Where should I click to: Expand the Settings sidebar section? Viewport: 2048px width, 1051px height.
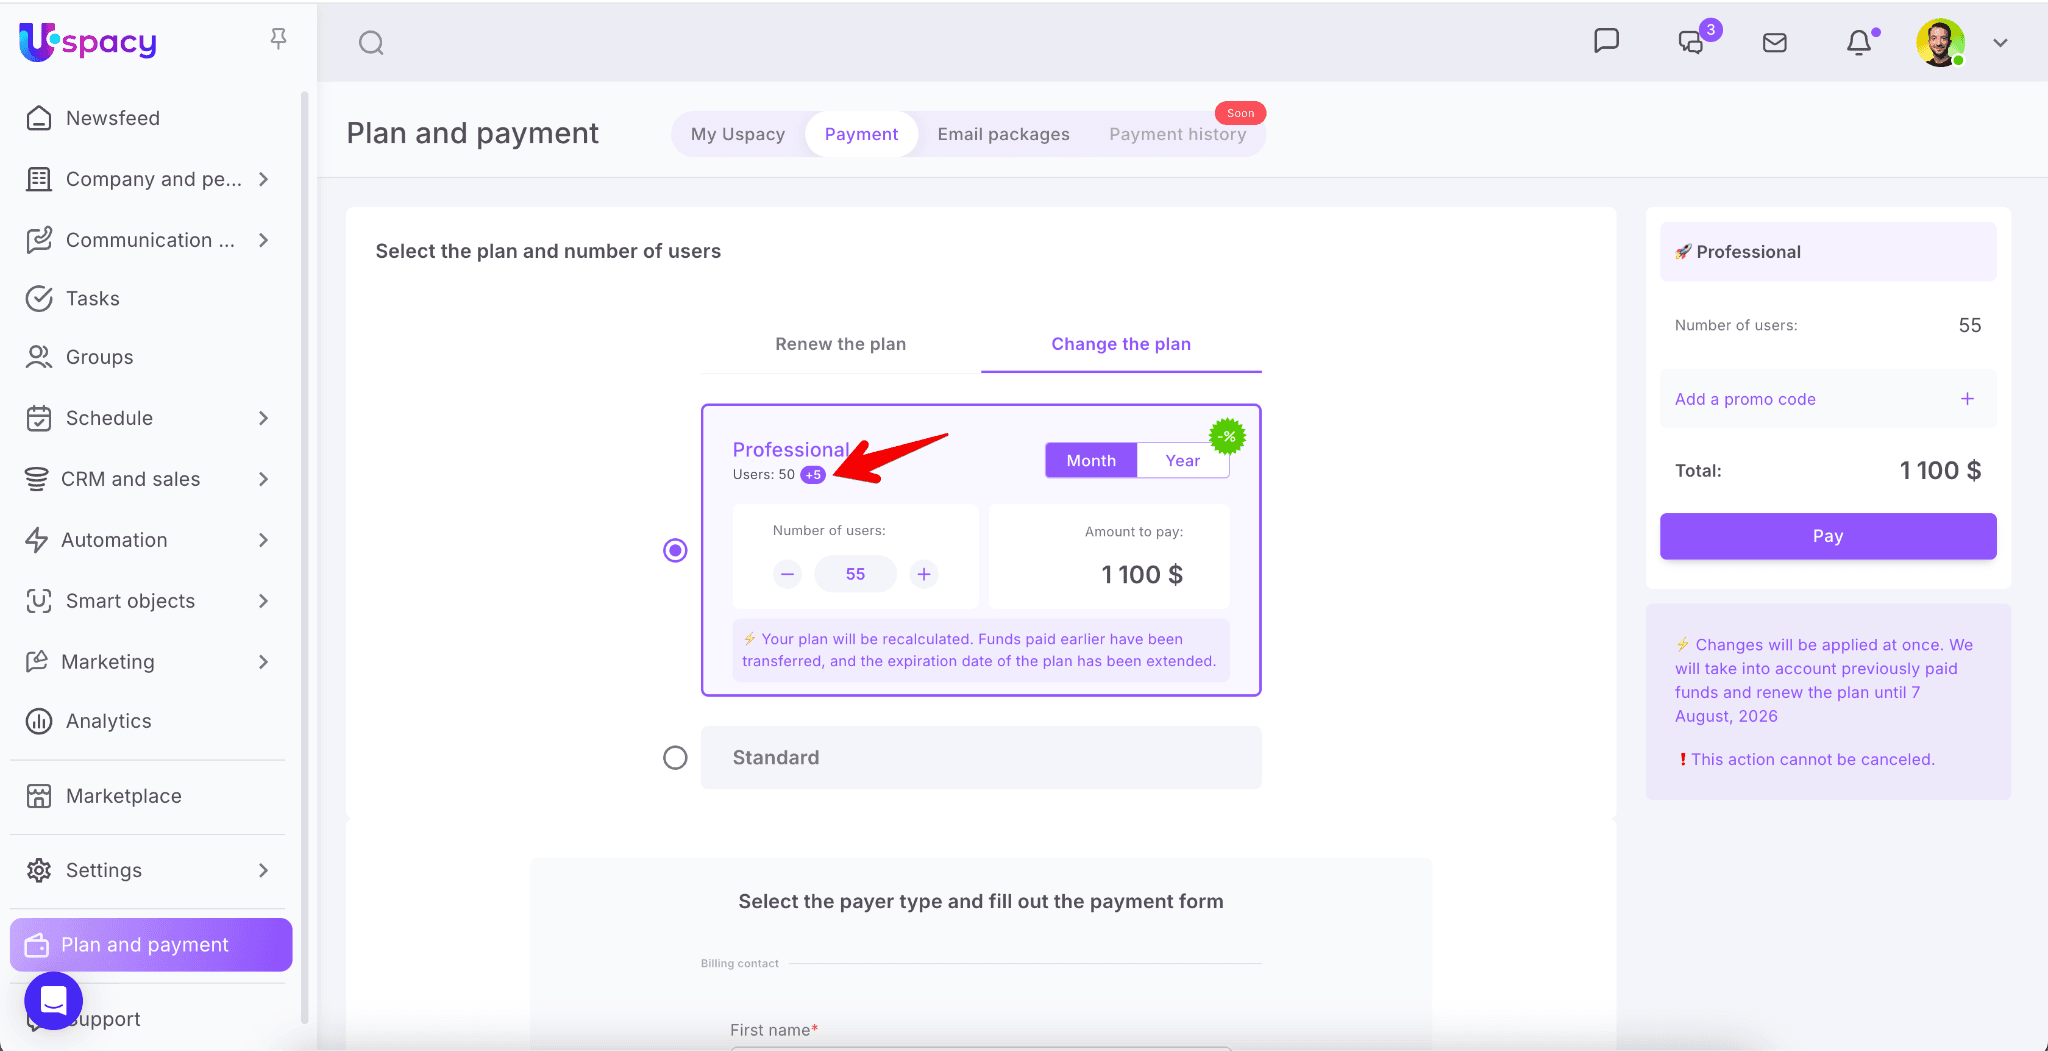(263, 870)
